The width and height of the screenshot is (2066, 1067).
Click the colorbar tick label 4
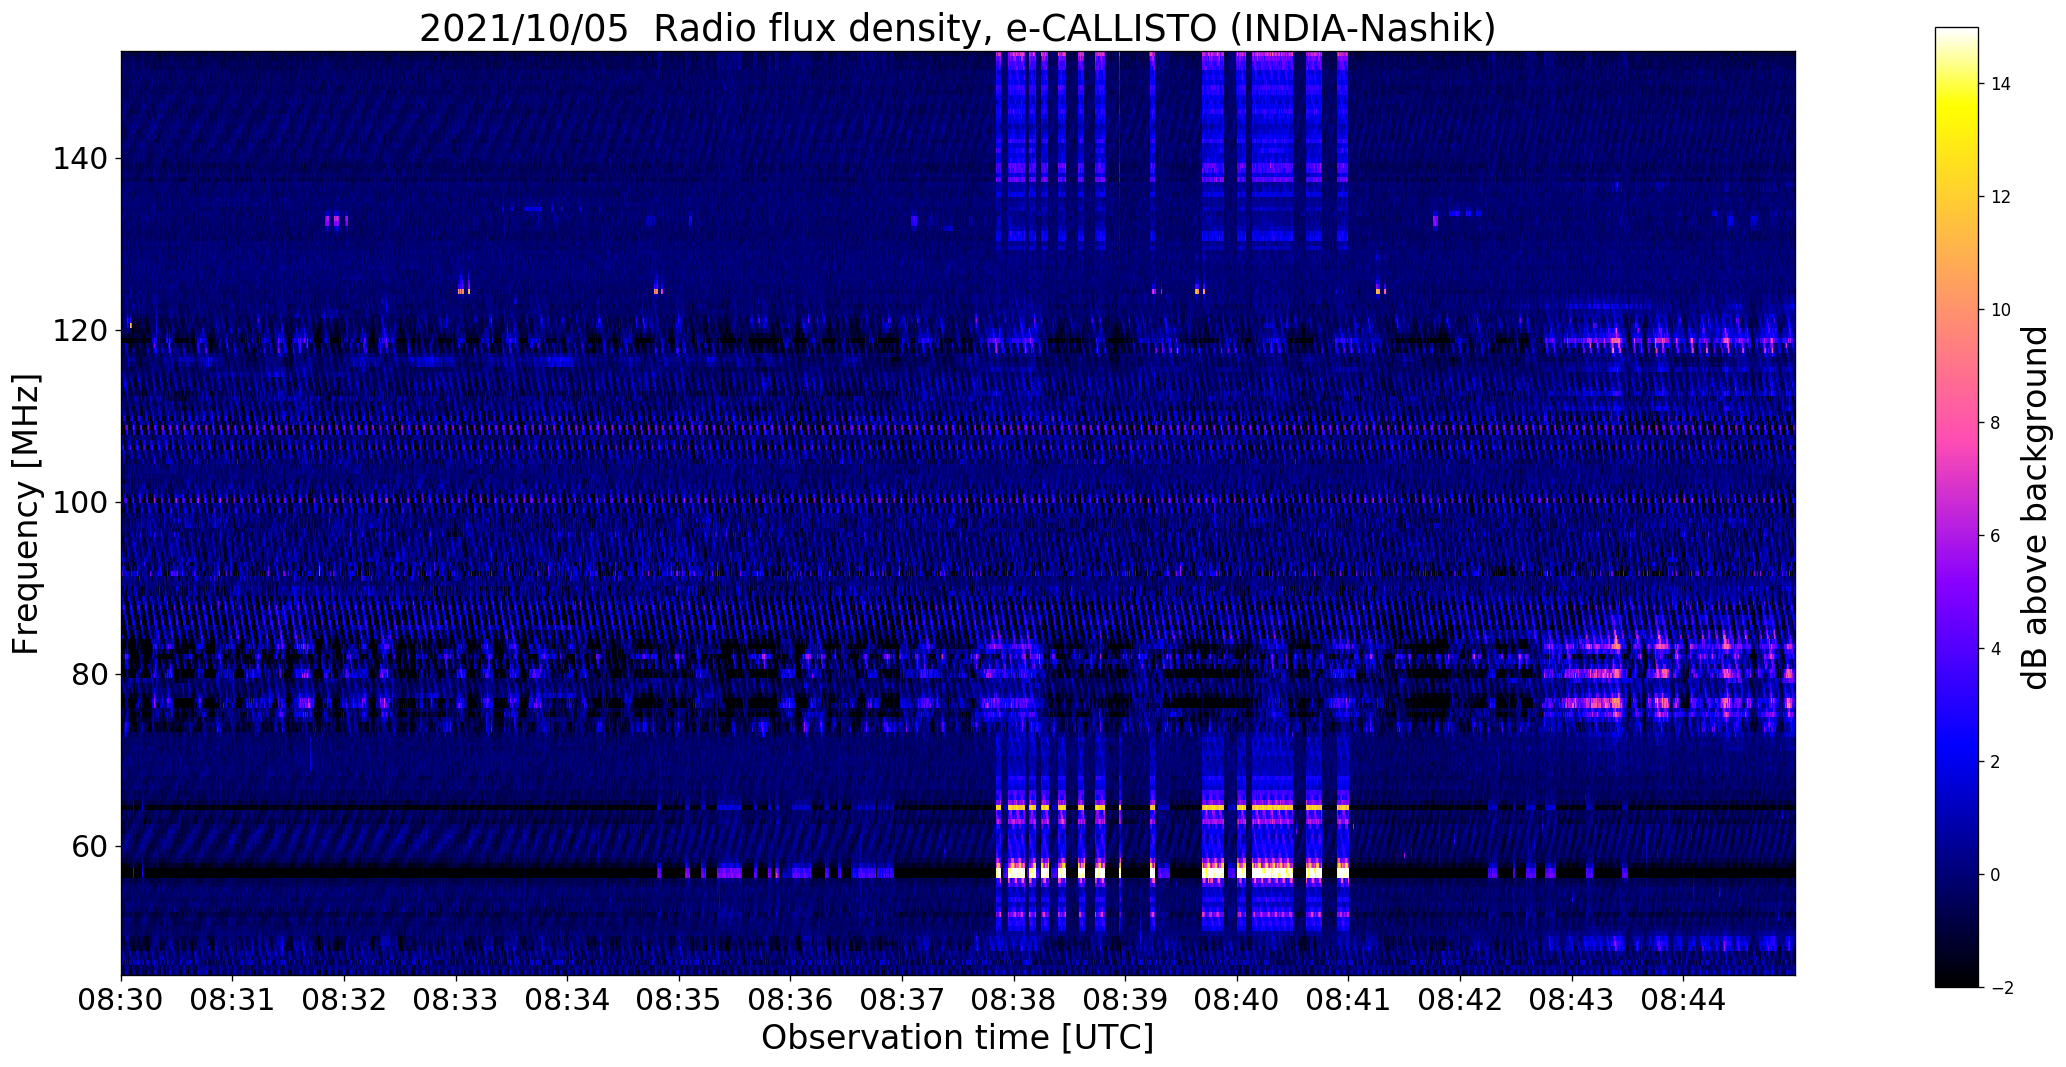[1996, 649]
